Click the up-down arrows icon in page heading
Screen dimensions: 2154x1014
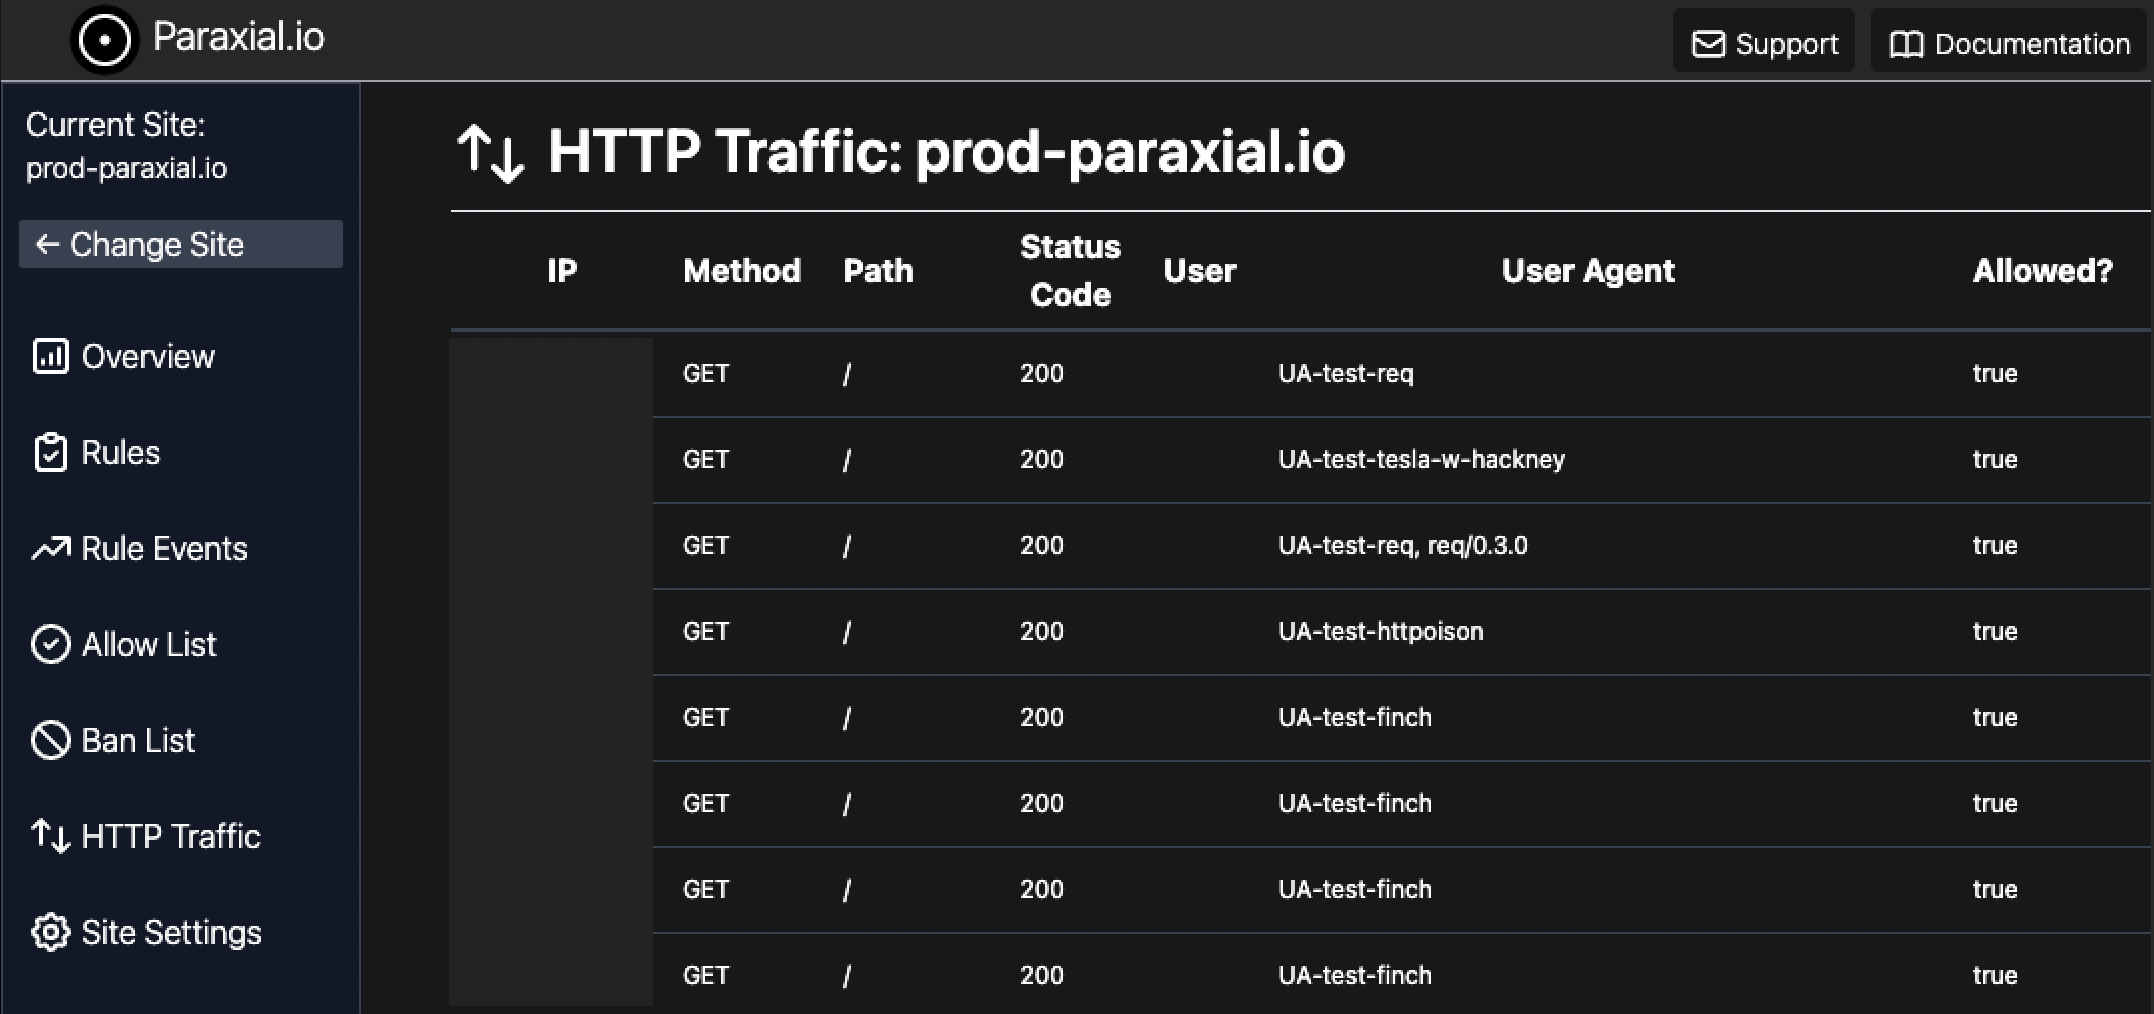point(490,153)
